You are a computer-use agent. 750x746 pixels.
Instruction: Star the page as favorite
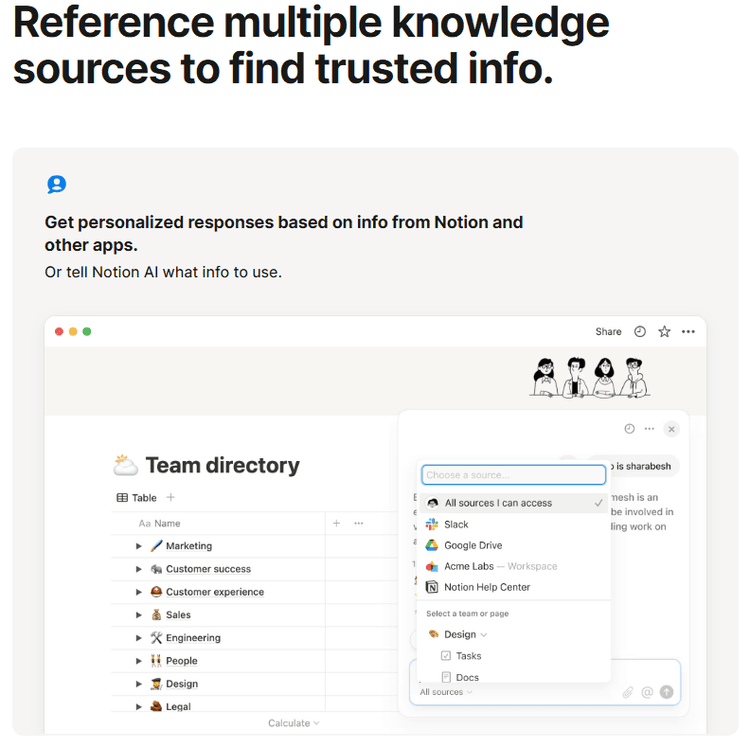point(664,332)
